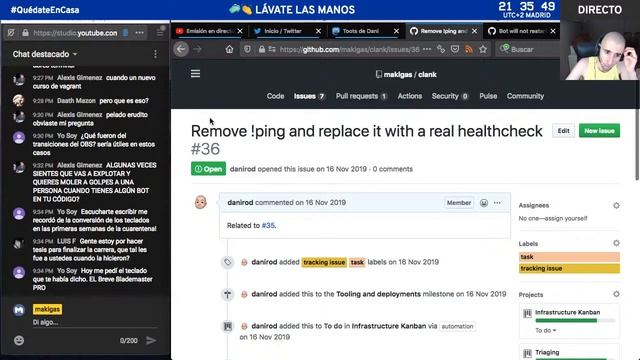The width and height of the screenshot is (640, 360).
Task: Click the green New issue button
Action: [x=599, y=131]
